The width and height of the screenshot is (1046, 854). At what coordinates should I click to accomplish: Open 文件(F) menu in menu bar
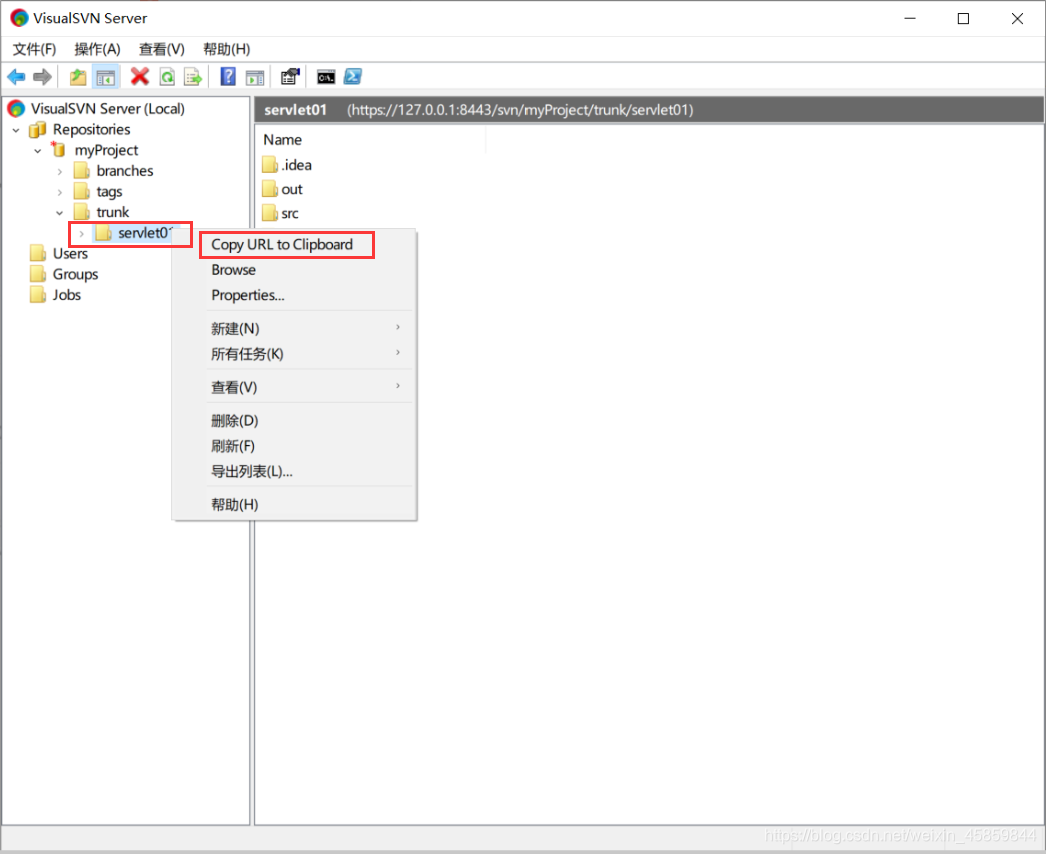pos(34,49)
